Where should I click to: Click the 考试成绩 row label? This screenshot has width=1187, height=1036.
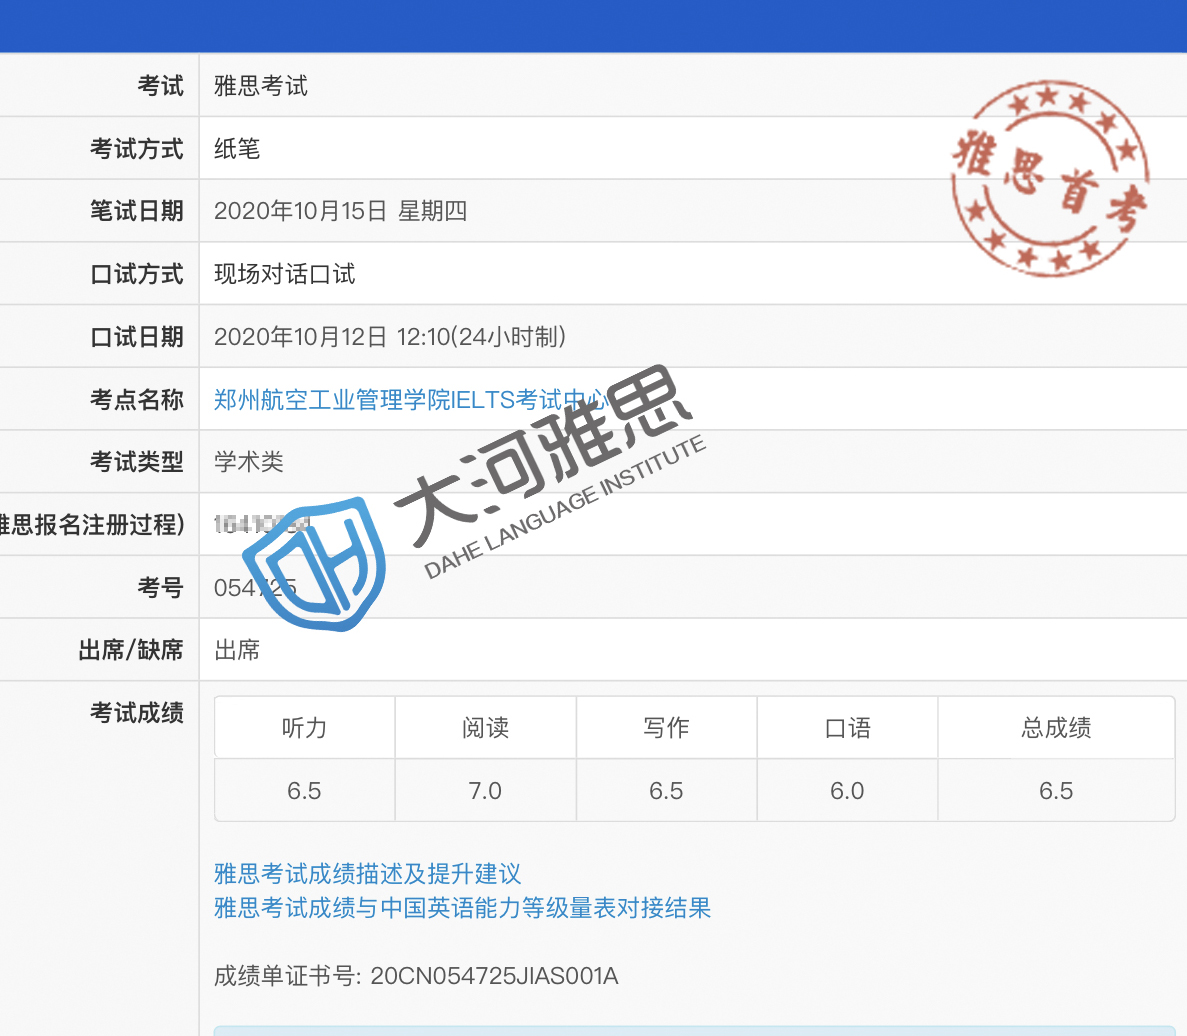137,712
